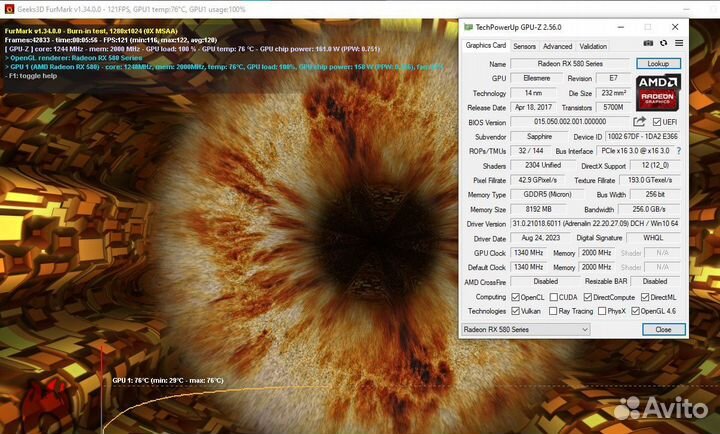Image resolution: width=720 pixels, height=434 pixels.
Task: Click the GPU-Z screenshot camera icon
Action: click(x=648, y=43)
